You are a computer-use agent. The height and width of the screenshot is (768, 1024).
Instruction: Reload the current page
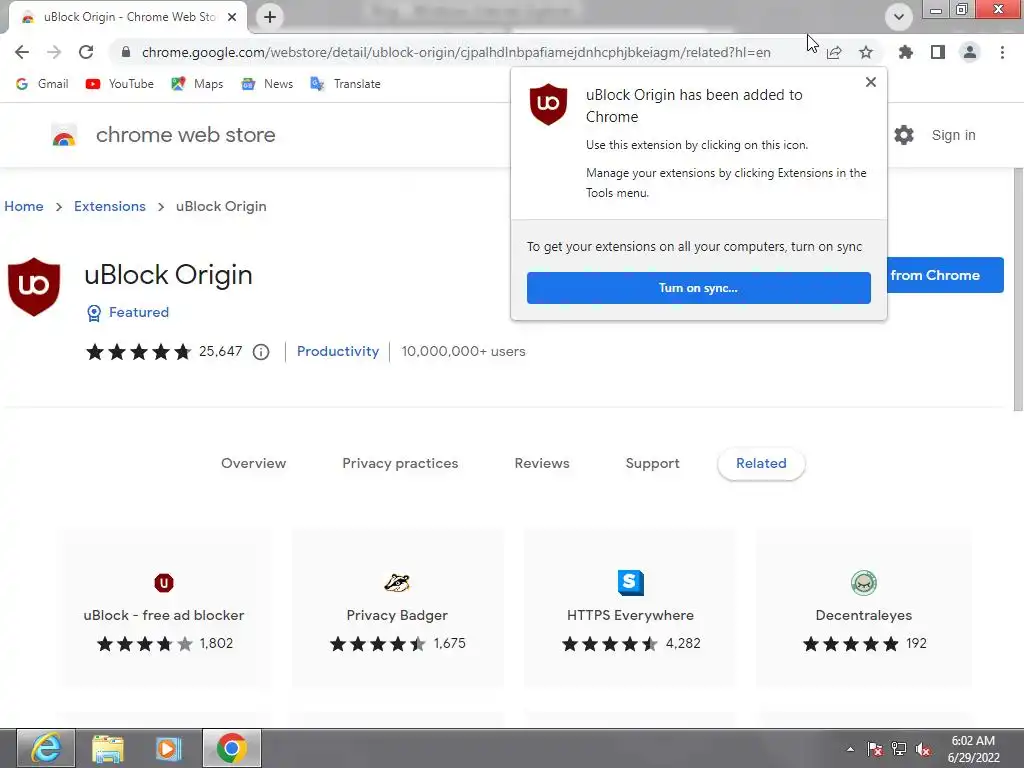tap(86, 52)
